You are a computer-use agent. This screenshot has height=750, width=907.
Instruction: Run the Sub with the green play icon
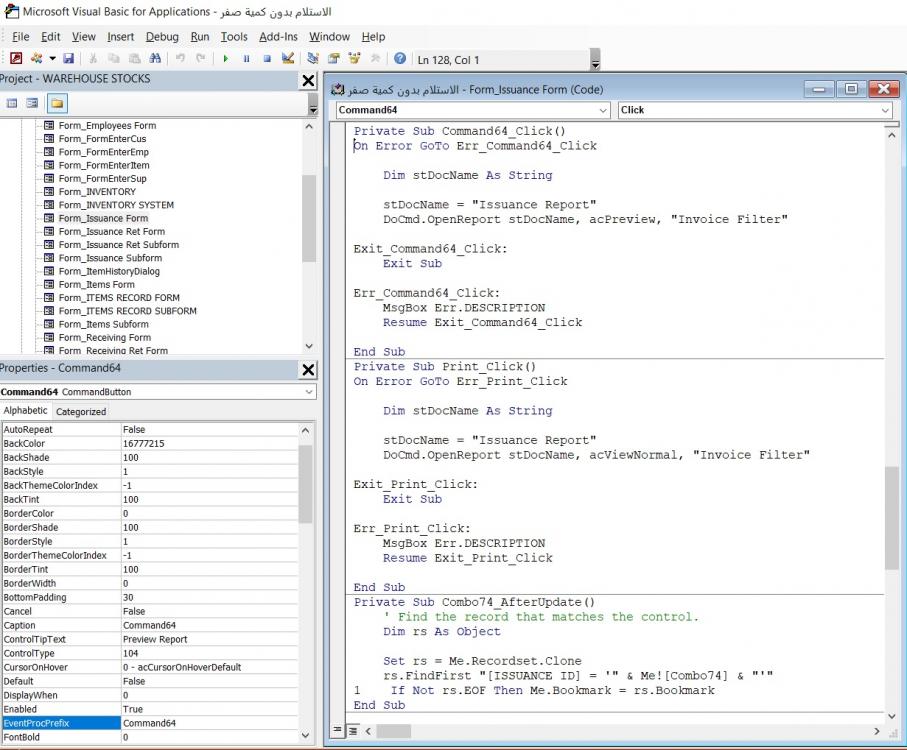(226, 58)
